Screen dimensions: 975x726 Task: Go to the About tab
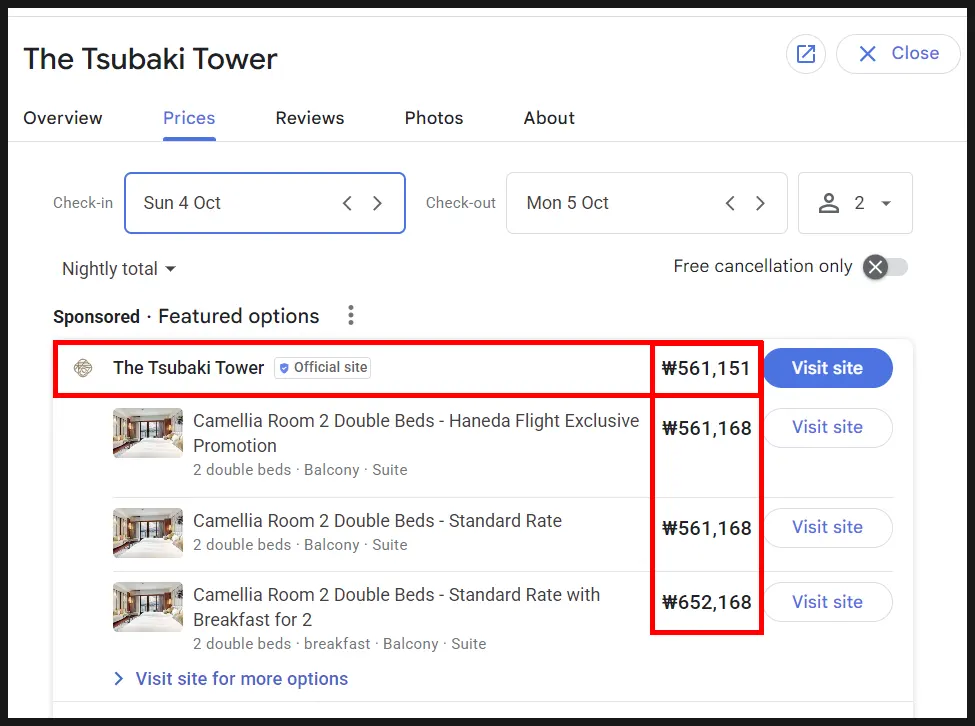click(549, 118)
